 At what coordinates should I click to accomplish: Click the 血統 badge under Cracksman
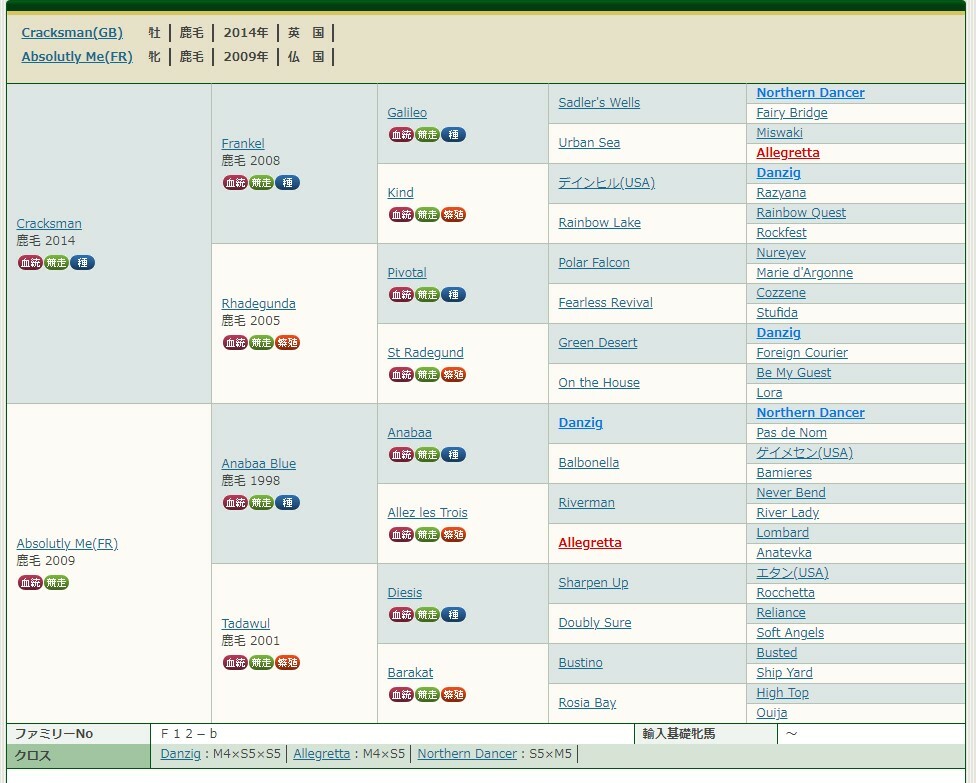coord(30,263)
